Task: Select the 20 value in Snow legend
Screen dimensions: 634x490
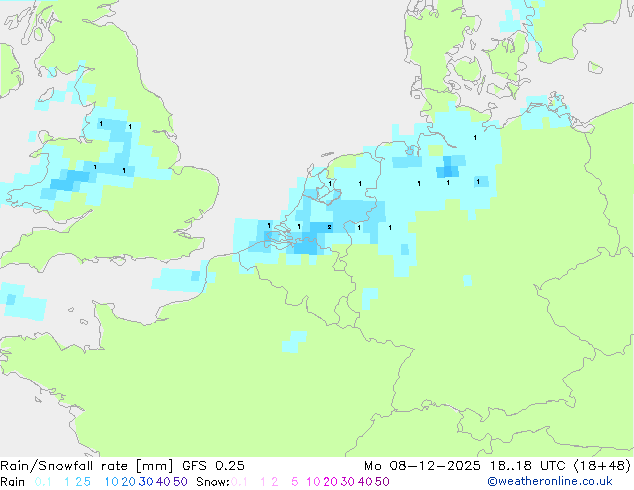Action: (330, 482)
